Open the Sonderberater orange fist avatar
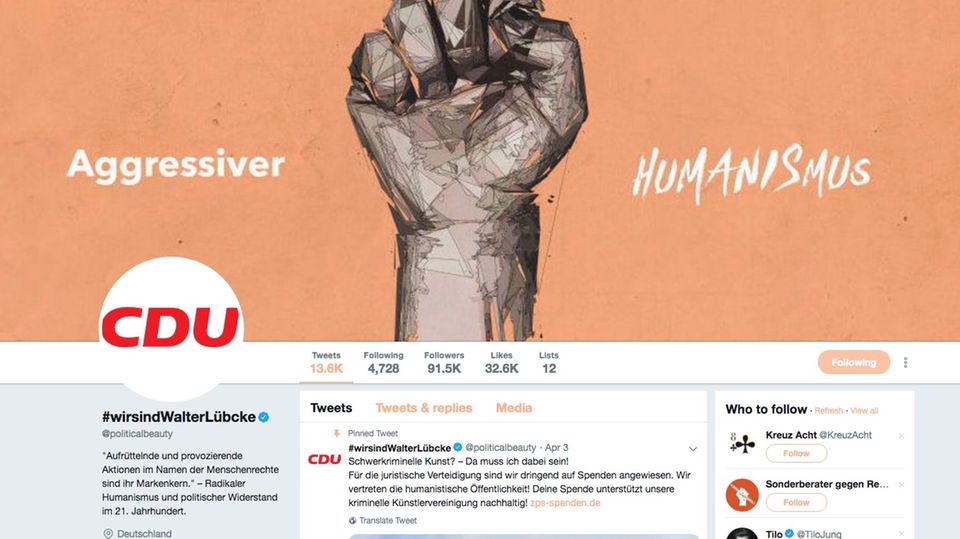This screenshot has width=960, height=539. click(x=742, y=495)
